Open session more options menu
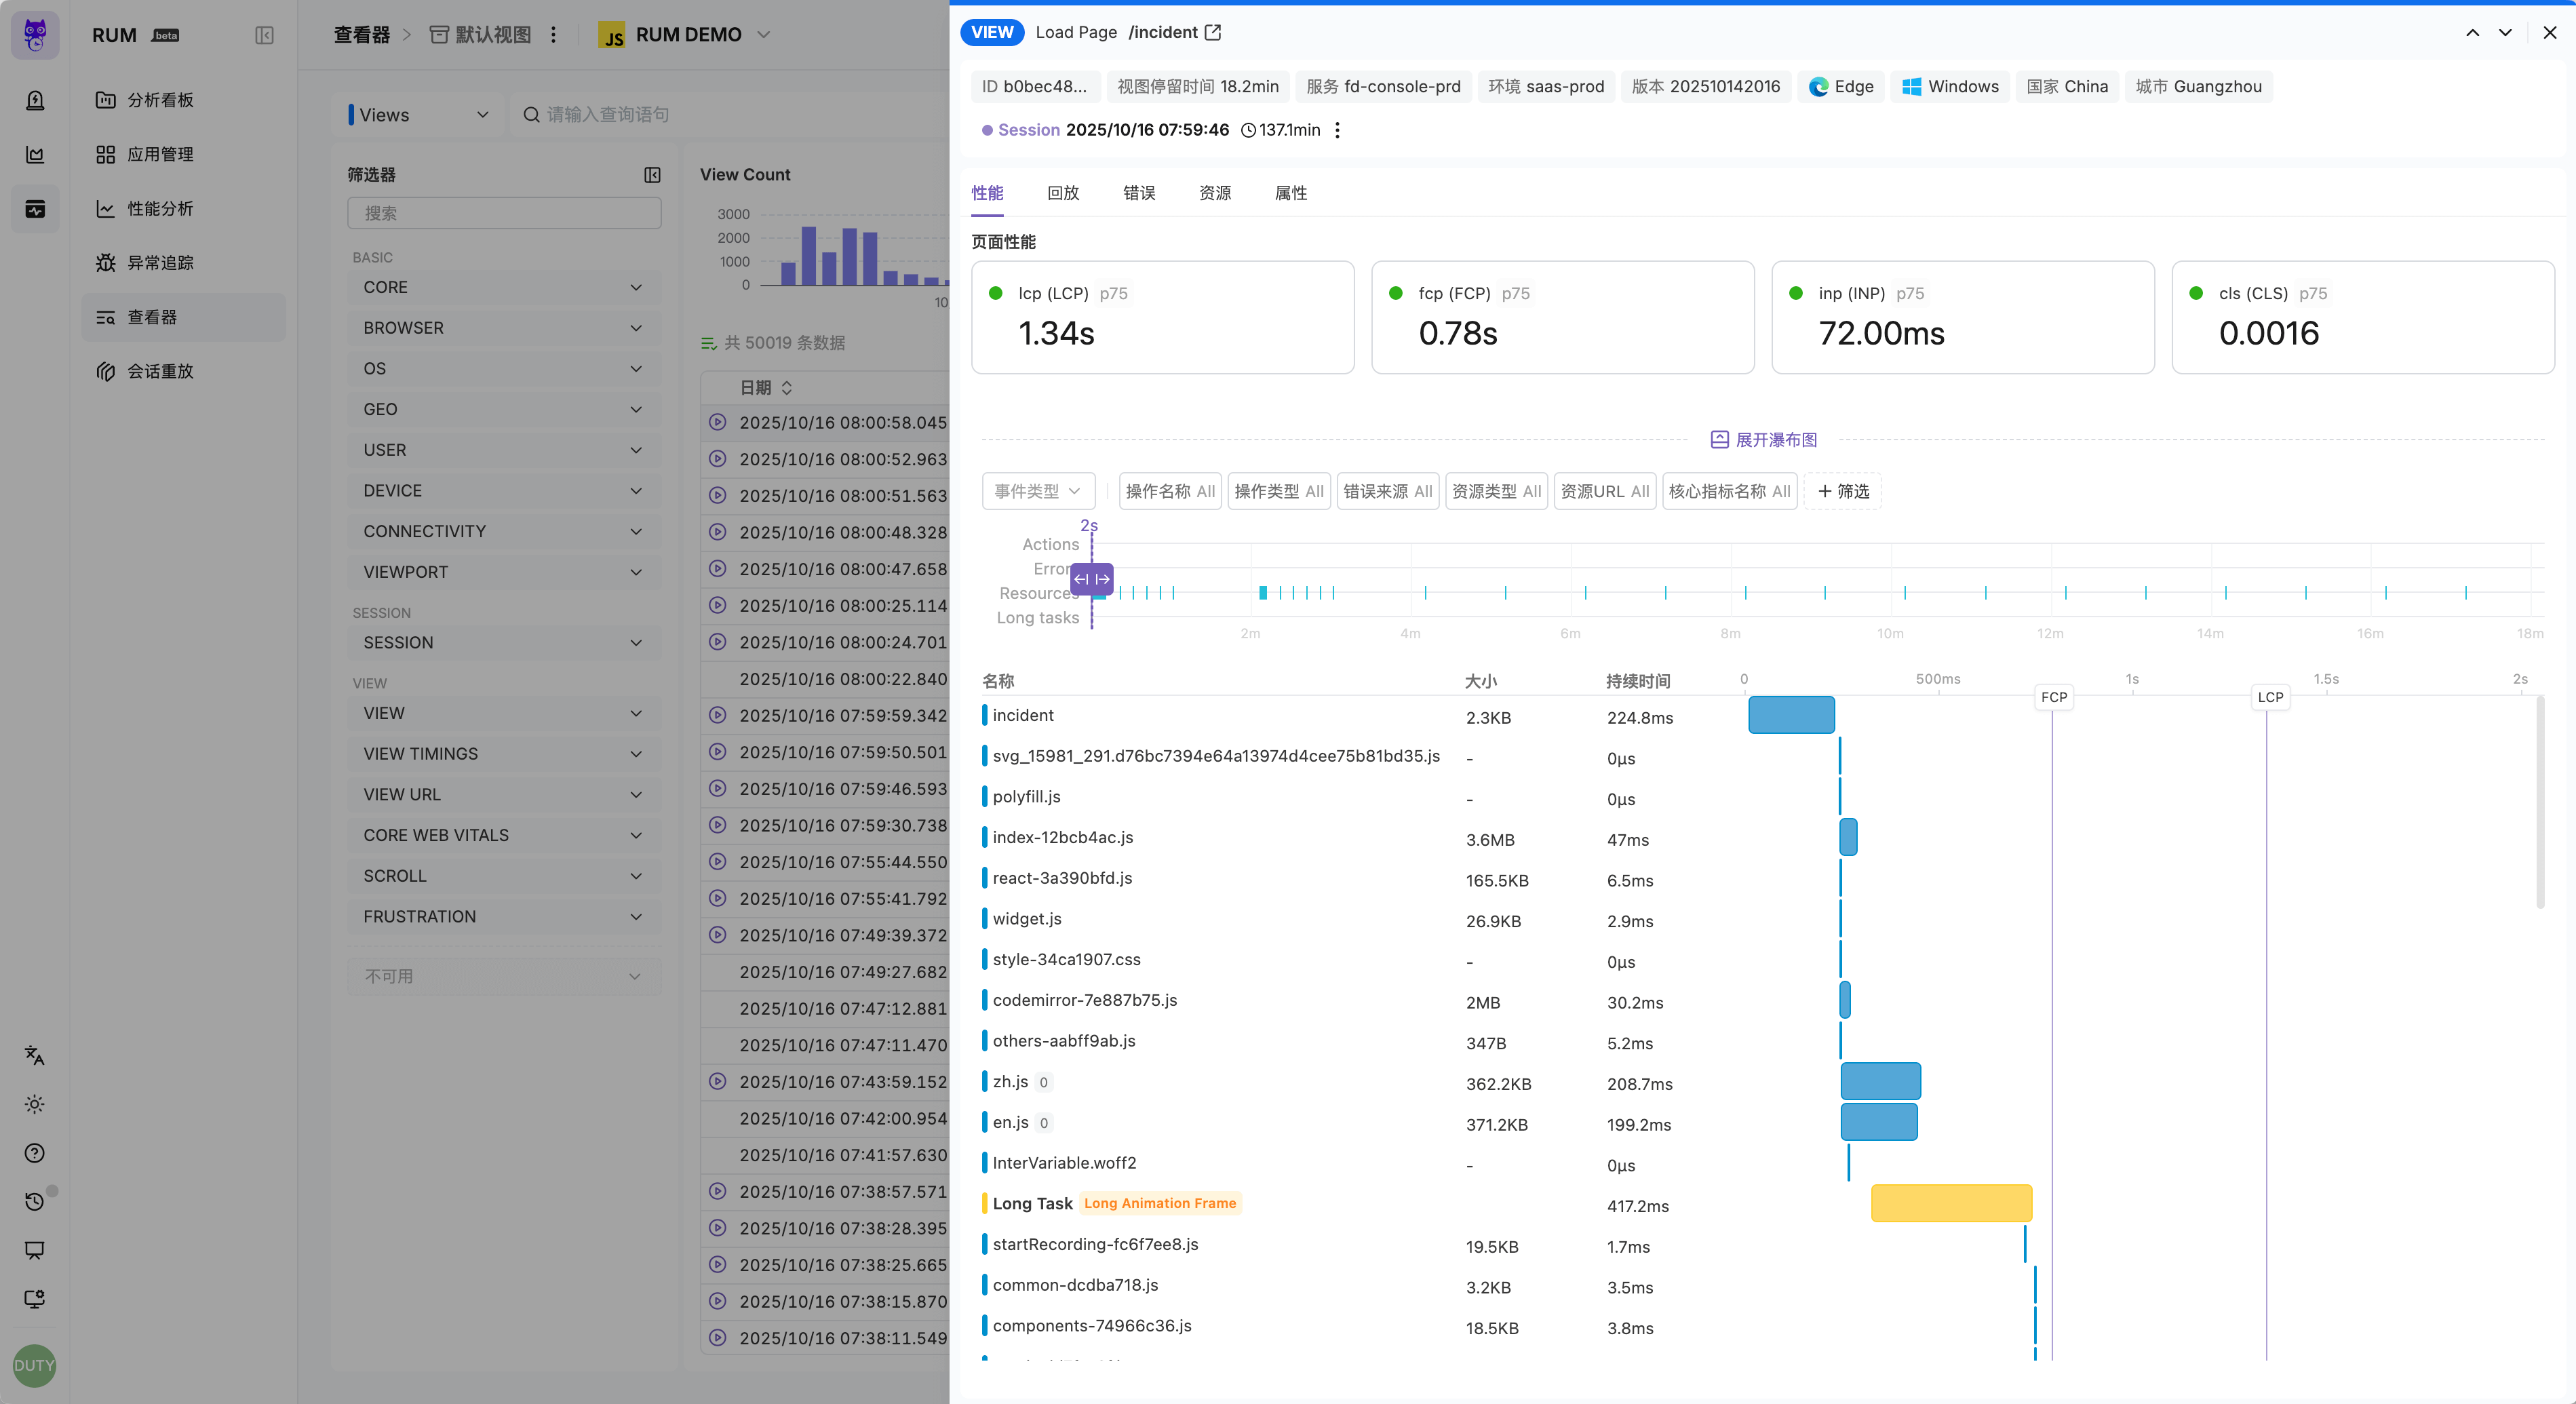The width and height of the screenshot is (2576, 1404). [x=1337, y=130]
